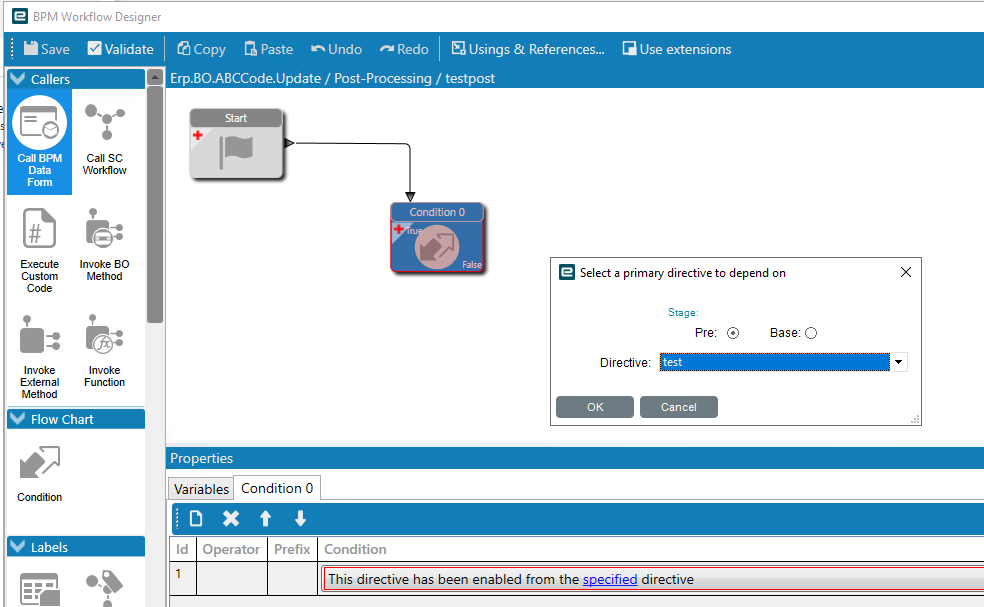Click OK in the directive dialog
The height and width of the screenshot is (607, 984).
pos(595,407)
